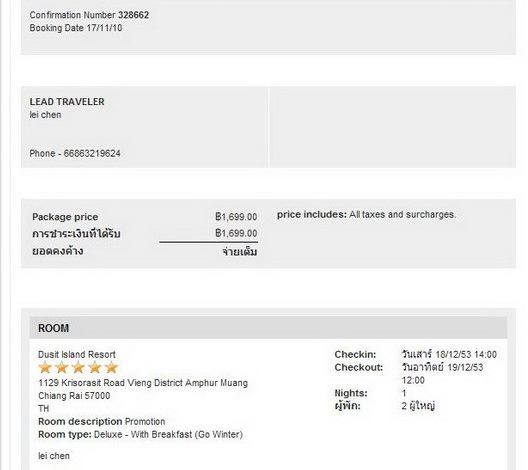Click the first gold star rating icon
528x470 pixels.
point(45,367)
